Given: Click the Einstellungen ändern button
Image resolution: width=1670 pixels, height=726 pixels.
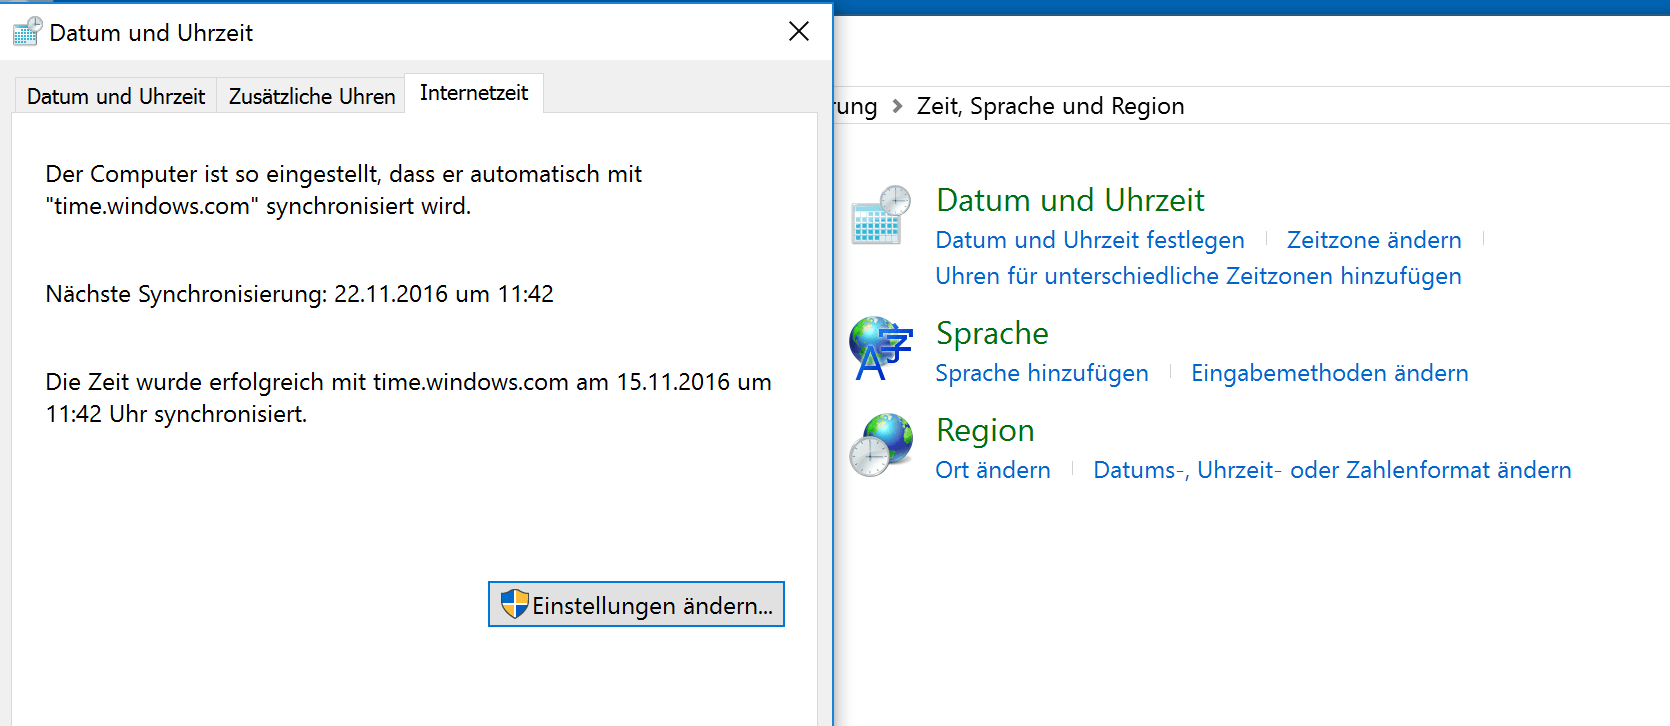Looking at the screenshot, I should pos(636,604).
